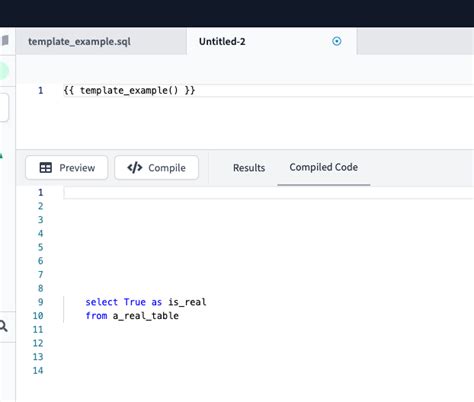This screenshot has width=474, height=402.
Task: Click the 'select True as is_real' code line
Action: 146,302
